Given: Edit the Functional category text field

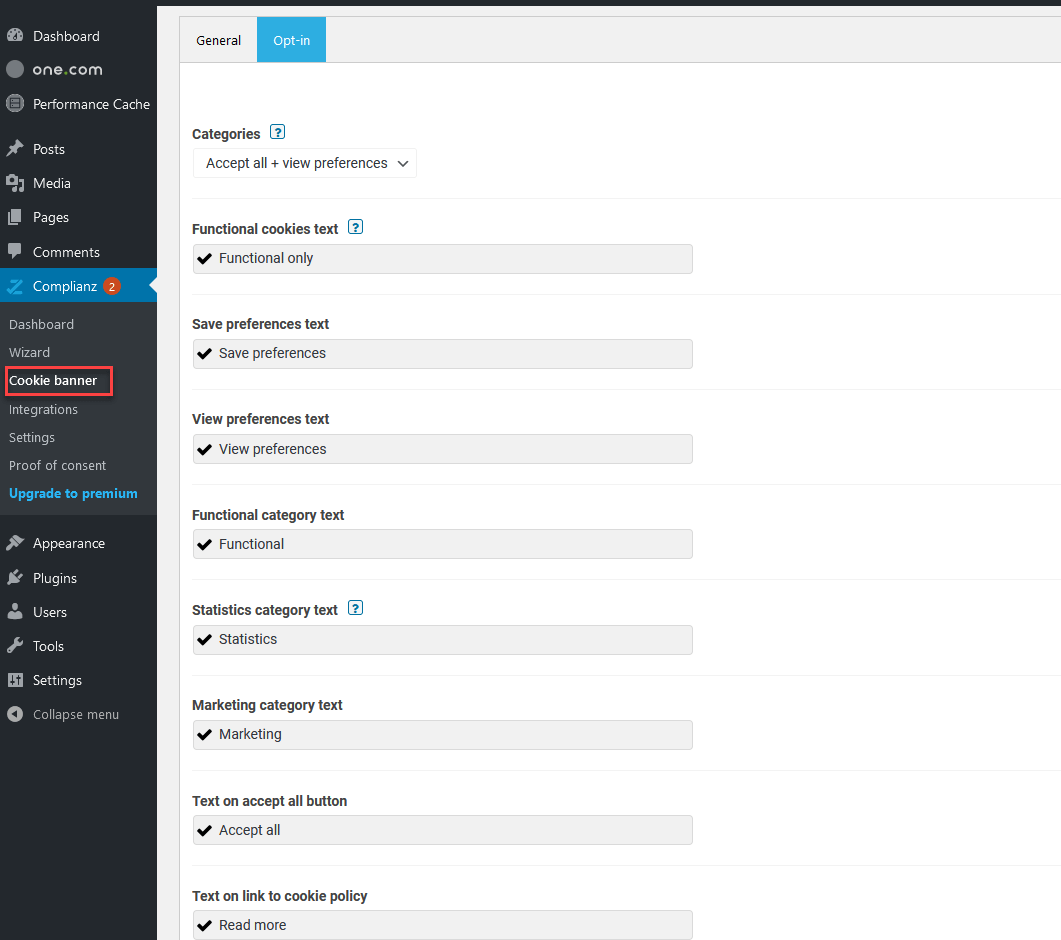Looking at the screenshot, I should tap(443, 544).
